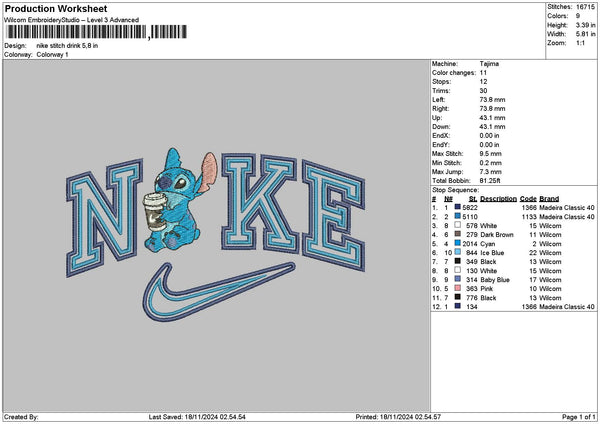The width and height of the screenshot is (600, 424).
Task: Click the 'St.' column header
Action: [473, 199]
